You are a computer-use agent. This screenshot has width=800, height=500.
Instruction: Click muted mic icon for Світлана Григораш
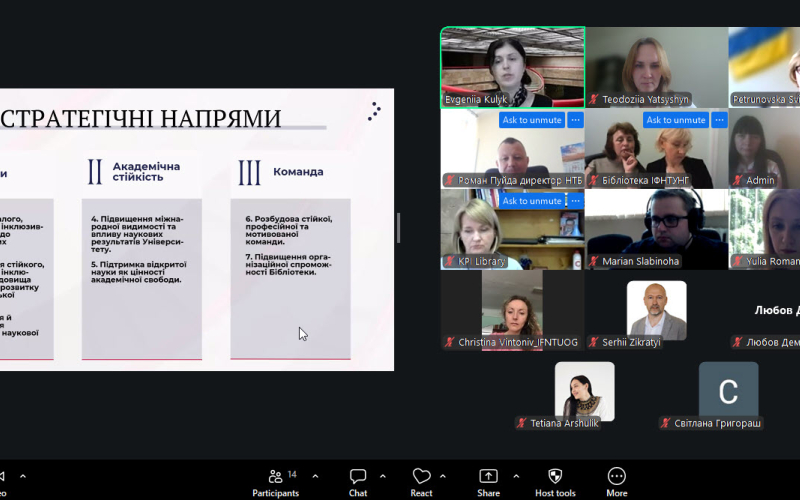coord(665,423)
